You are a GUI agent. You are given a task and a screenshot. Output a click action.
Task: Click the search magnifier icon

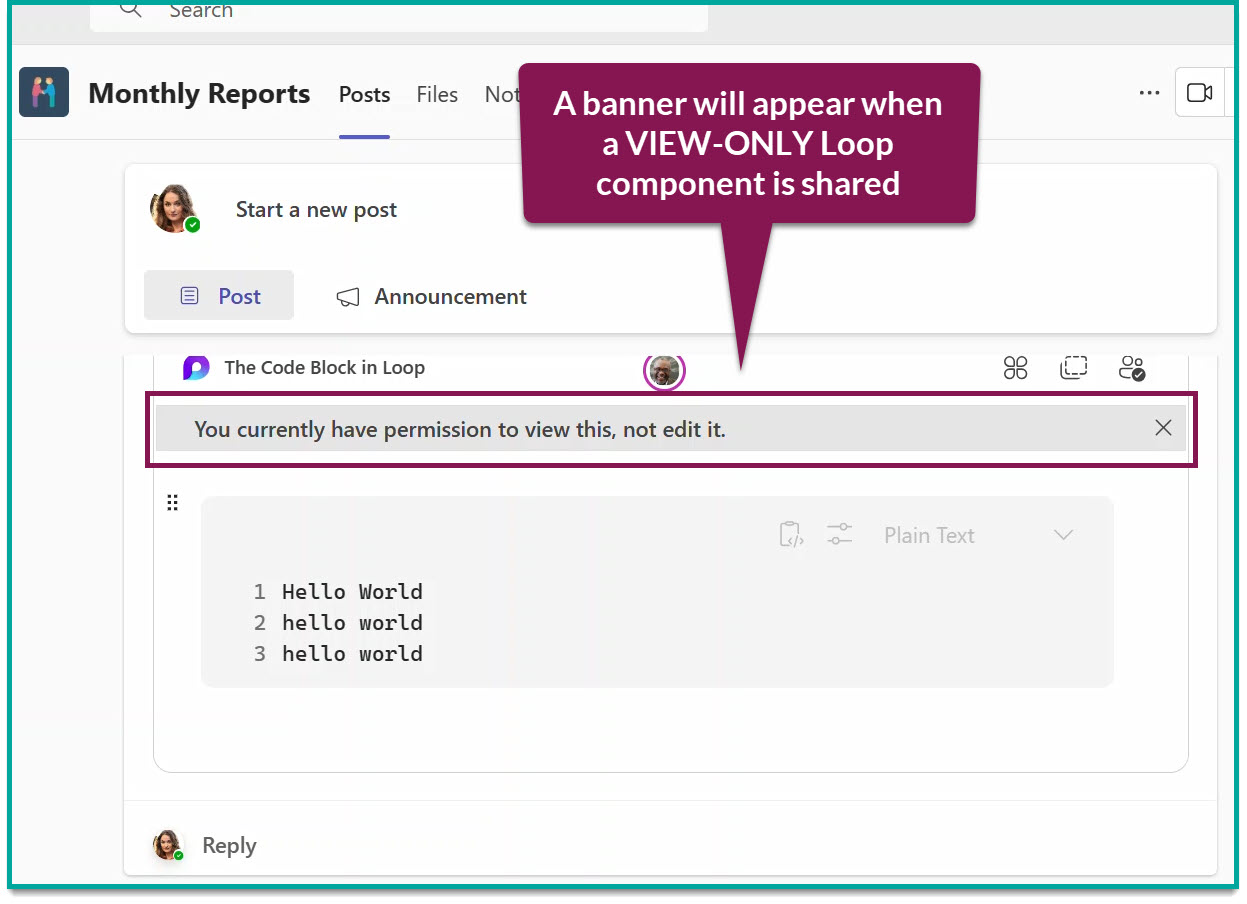pos(130,10)
